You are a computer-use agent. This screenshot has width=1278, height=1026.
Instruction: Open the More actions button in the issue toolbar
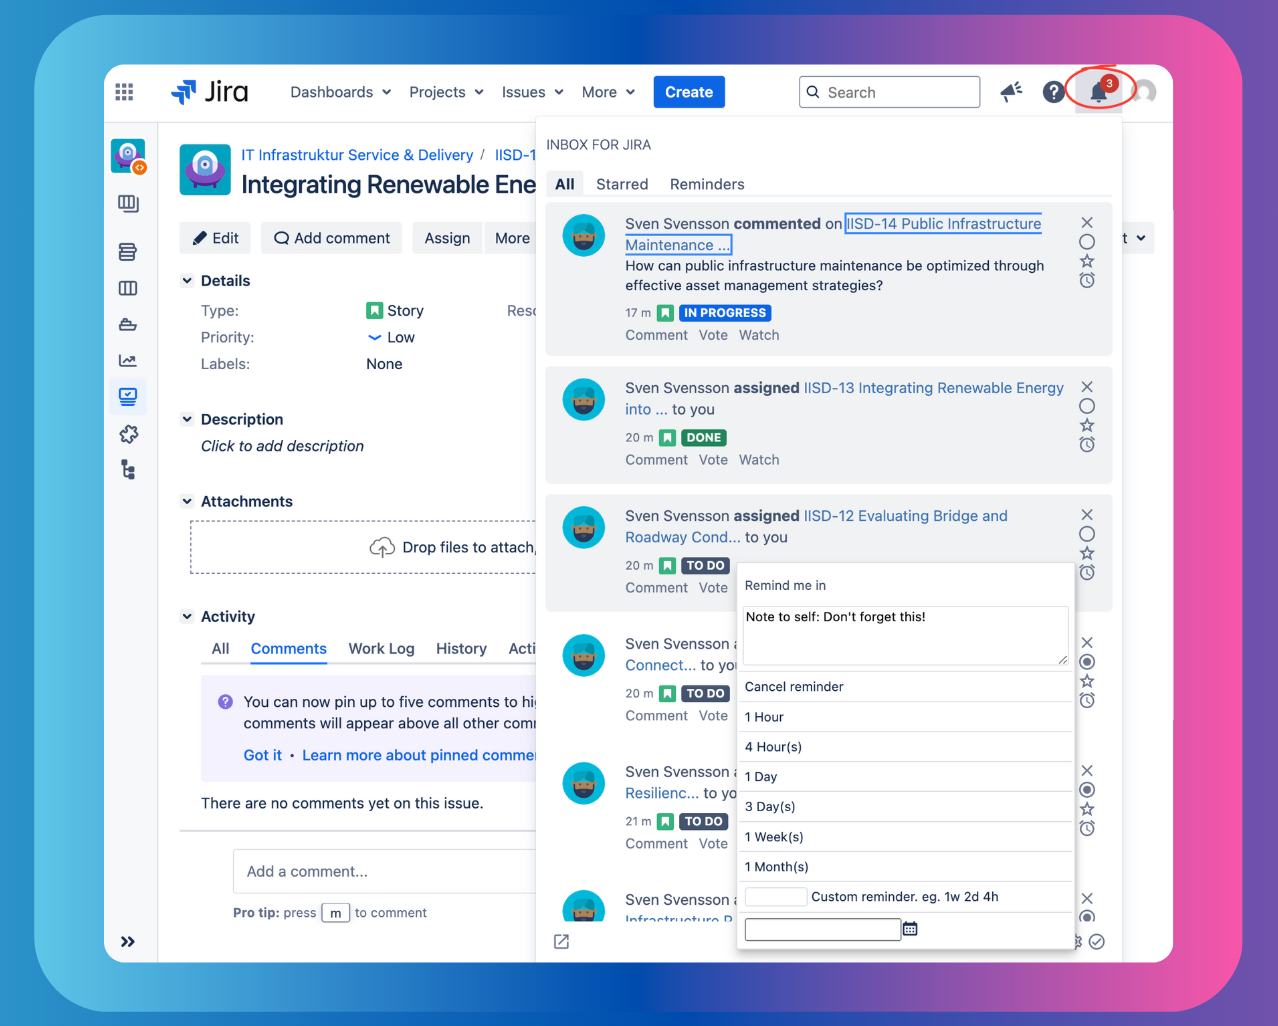[x=512, y=238]
